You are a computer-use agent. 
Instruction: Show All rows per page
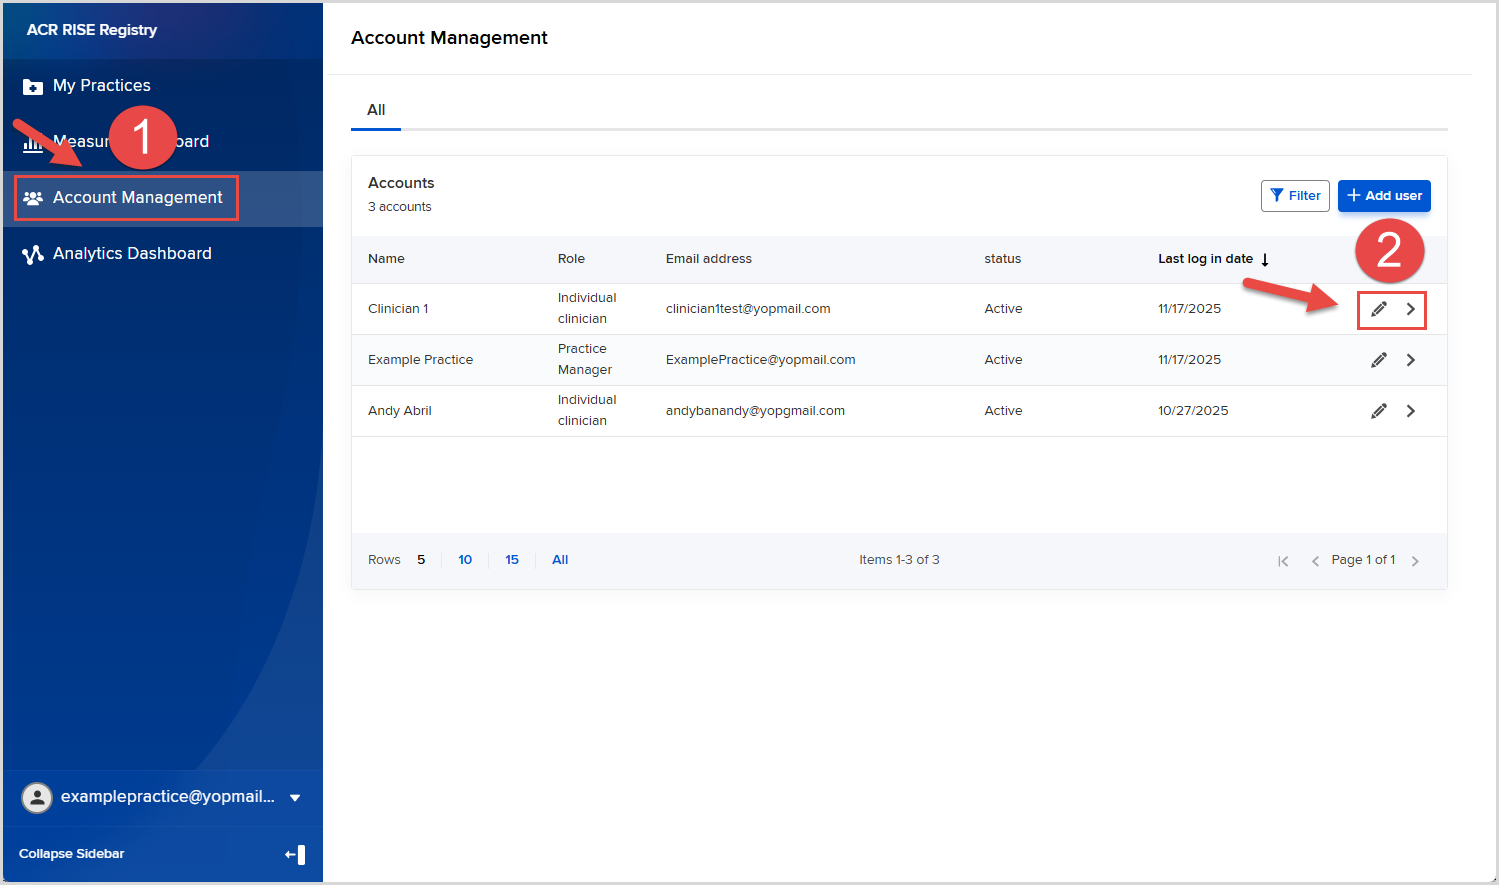point(560,560)
